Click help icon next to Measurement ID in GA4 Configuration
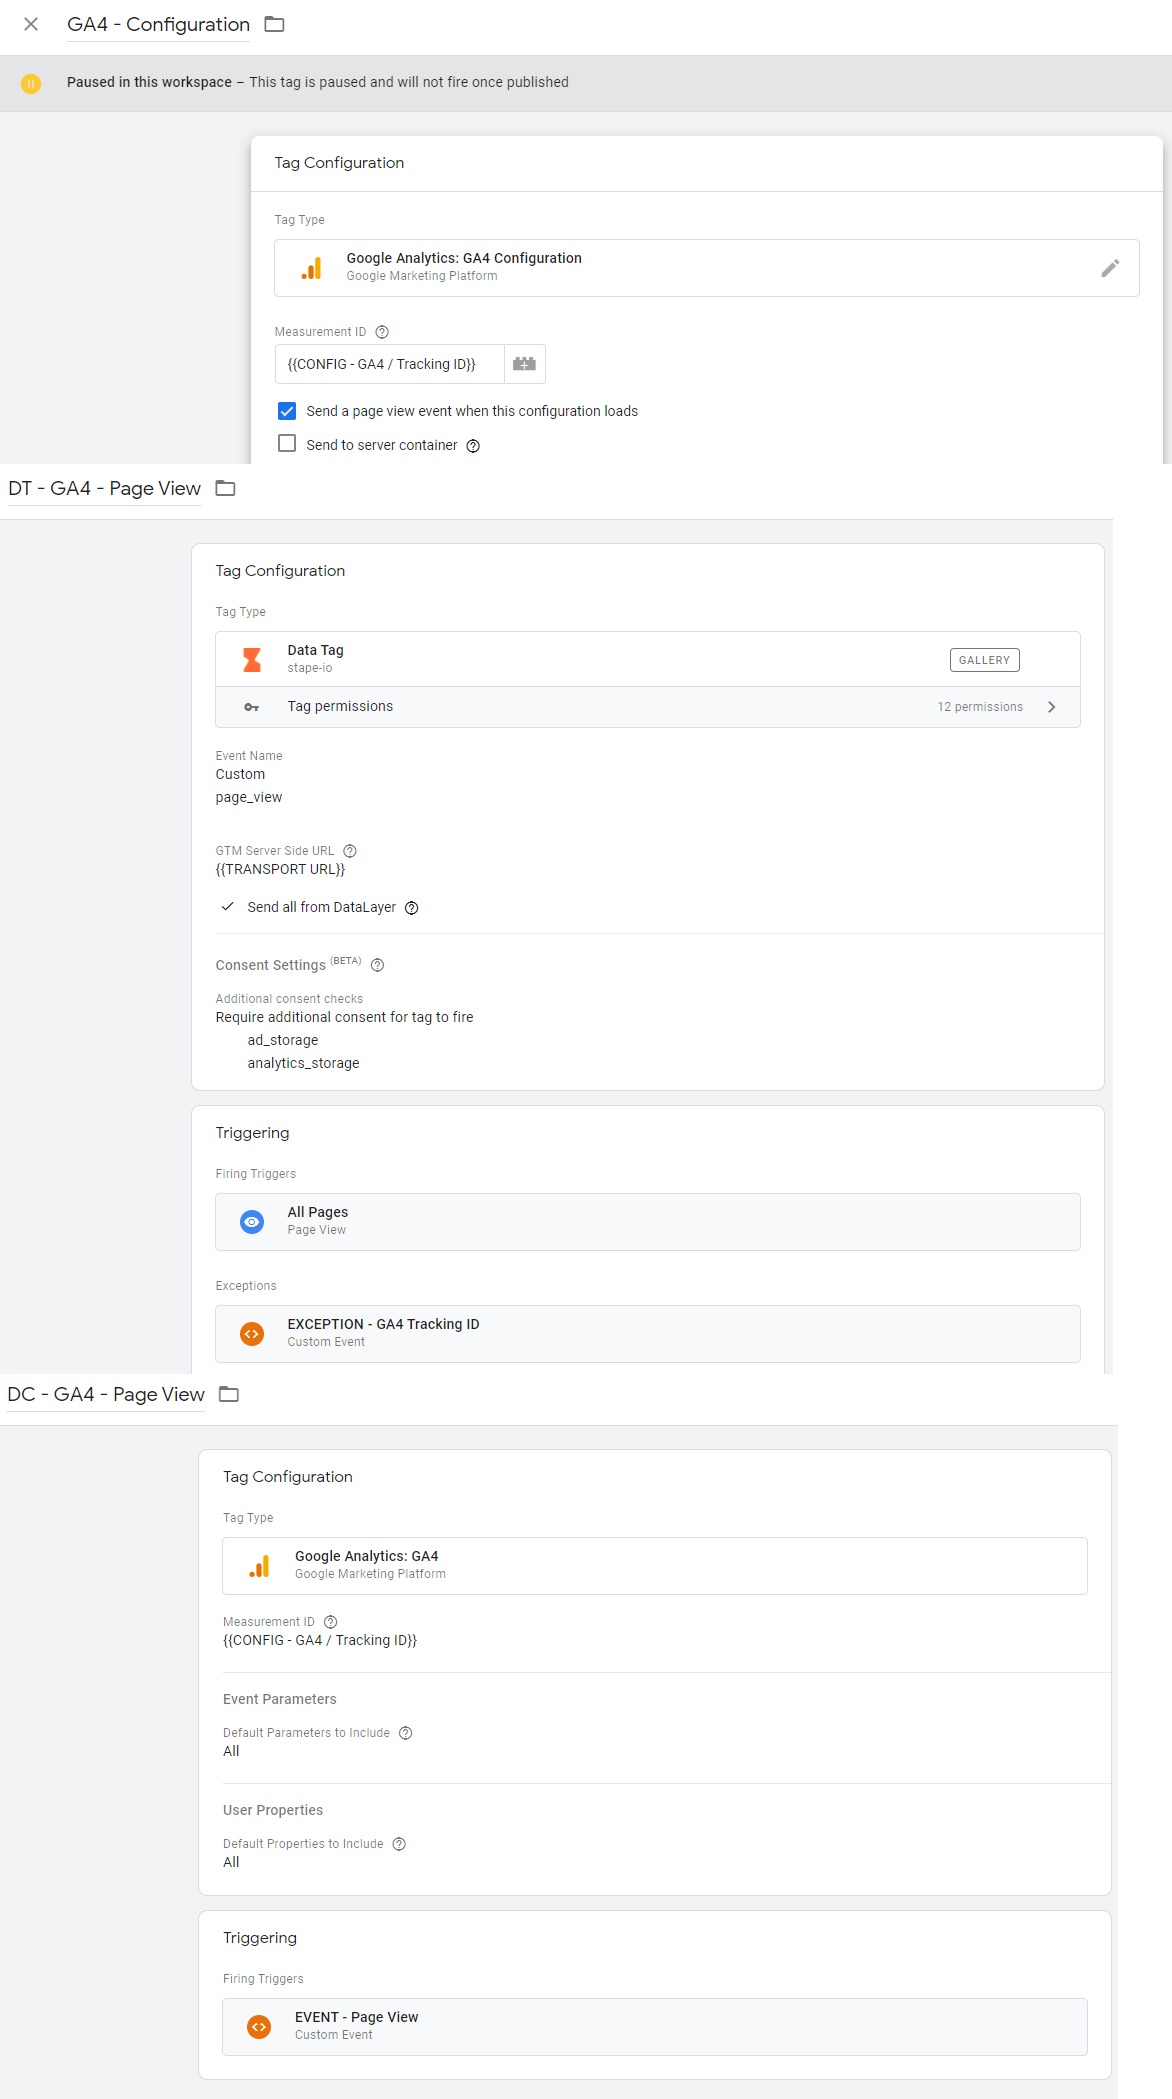This screenshot has width=1172, height=2099. point(382,332)
